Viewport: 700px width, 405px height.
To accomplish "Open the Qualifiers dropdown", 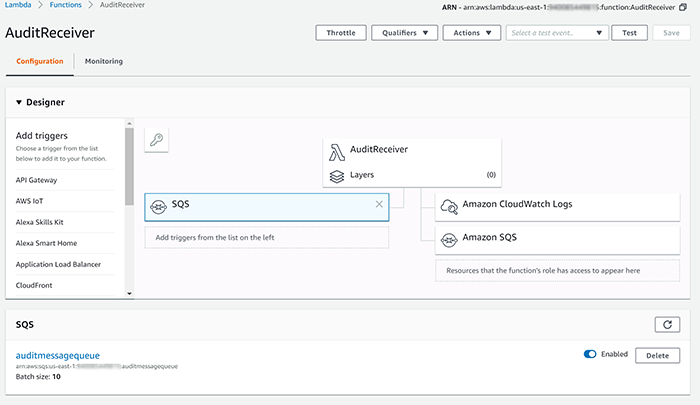I will click(x=405, y=32).
